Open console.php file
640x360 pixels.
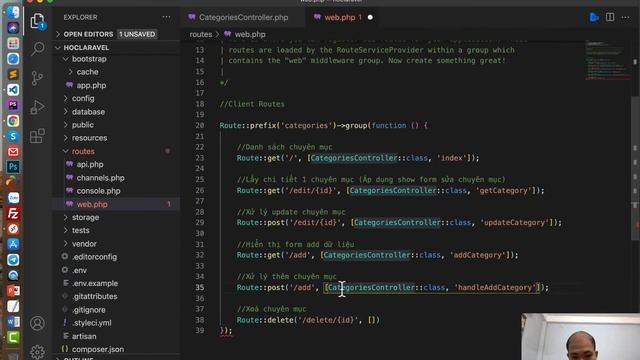(98, 191)
